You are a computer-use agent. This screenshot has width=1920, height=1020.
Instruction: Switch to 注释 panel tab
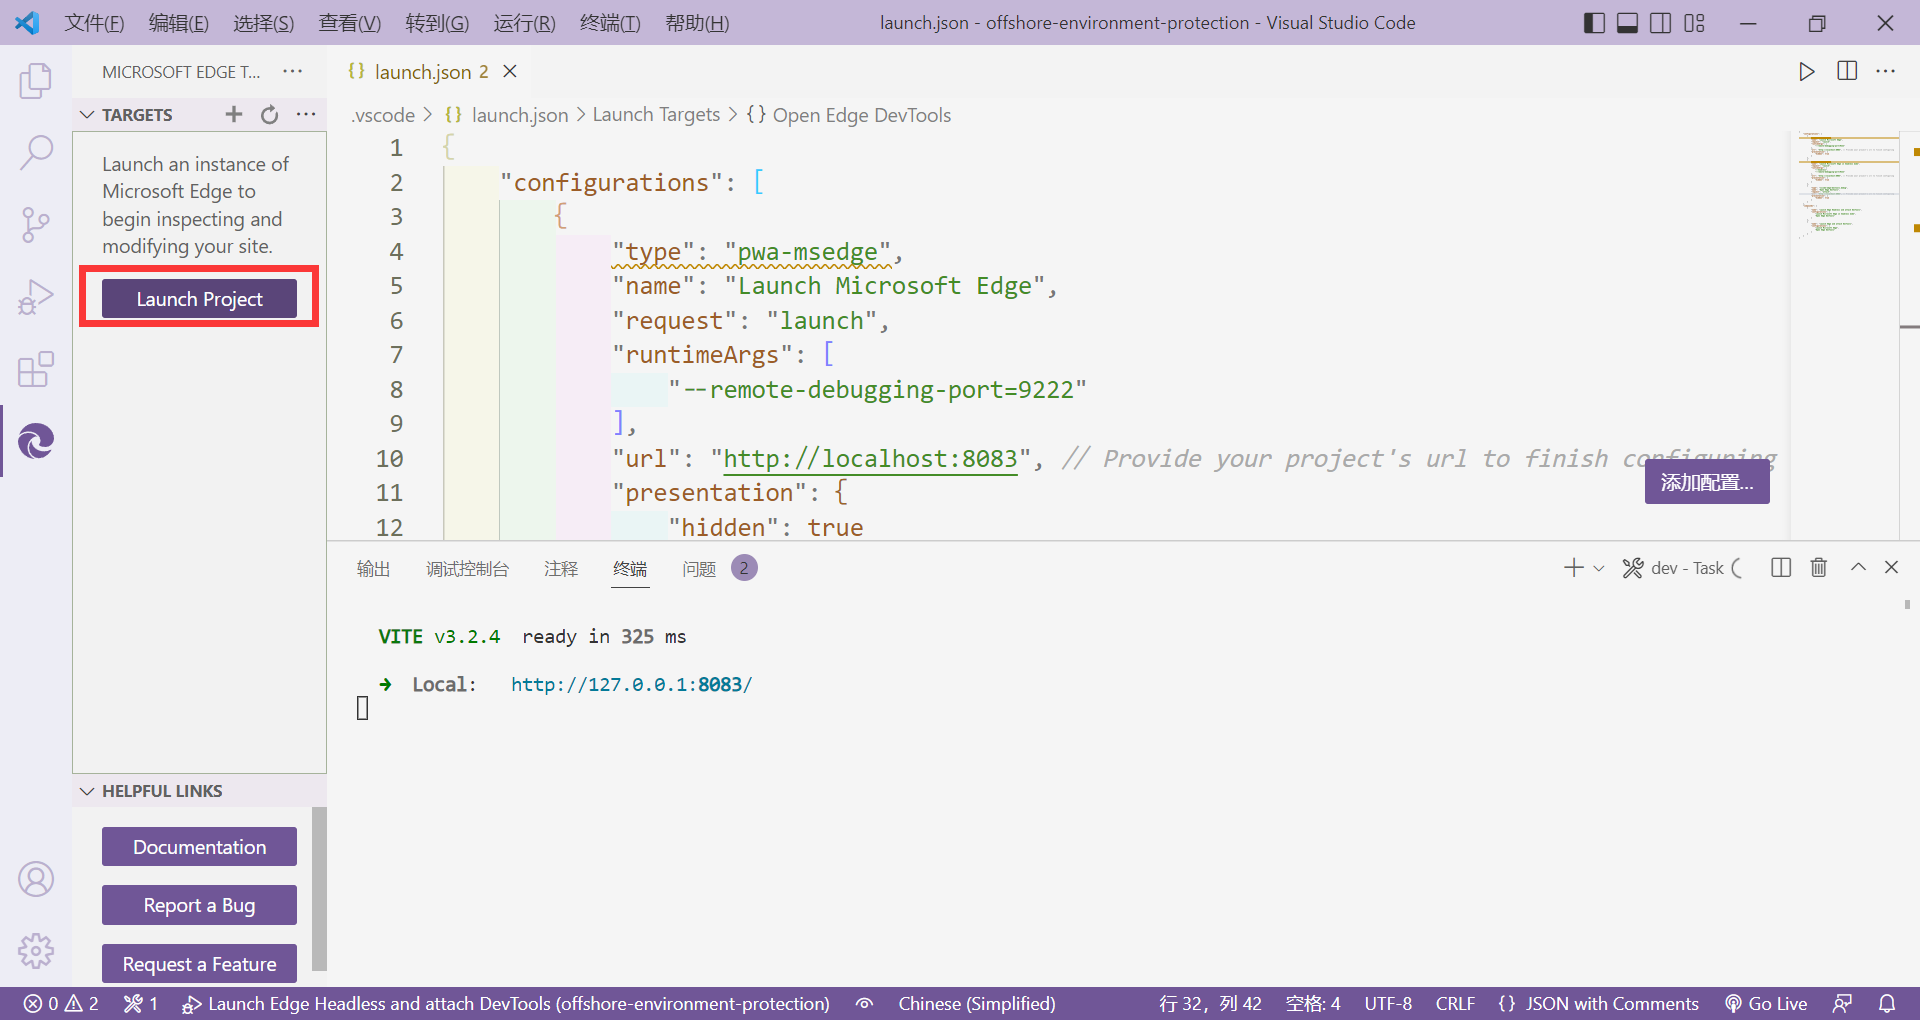(x=561, y=568)
